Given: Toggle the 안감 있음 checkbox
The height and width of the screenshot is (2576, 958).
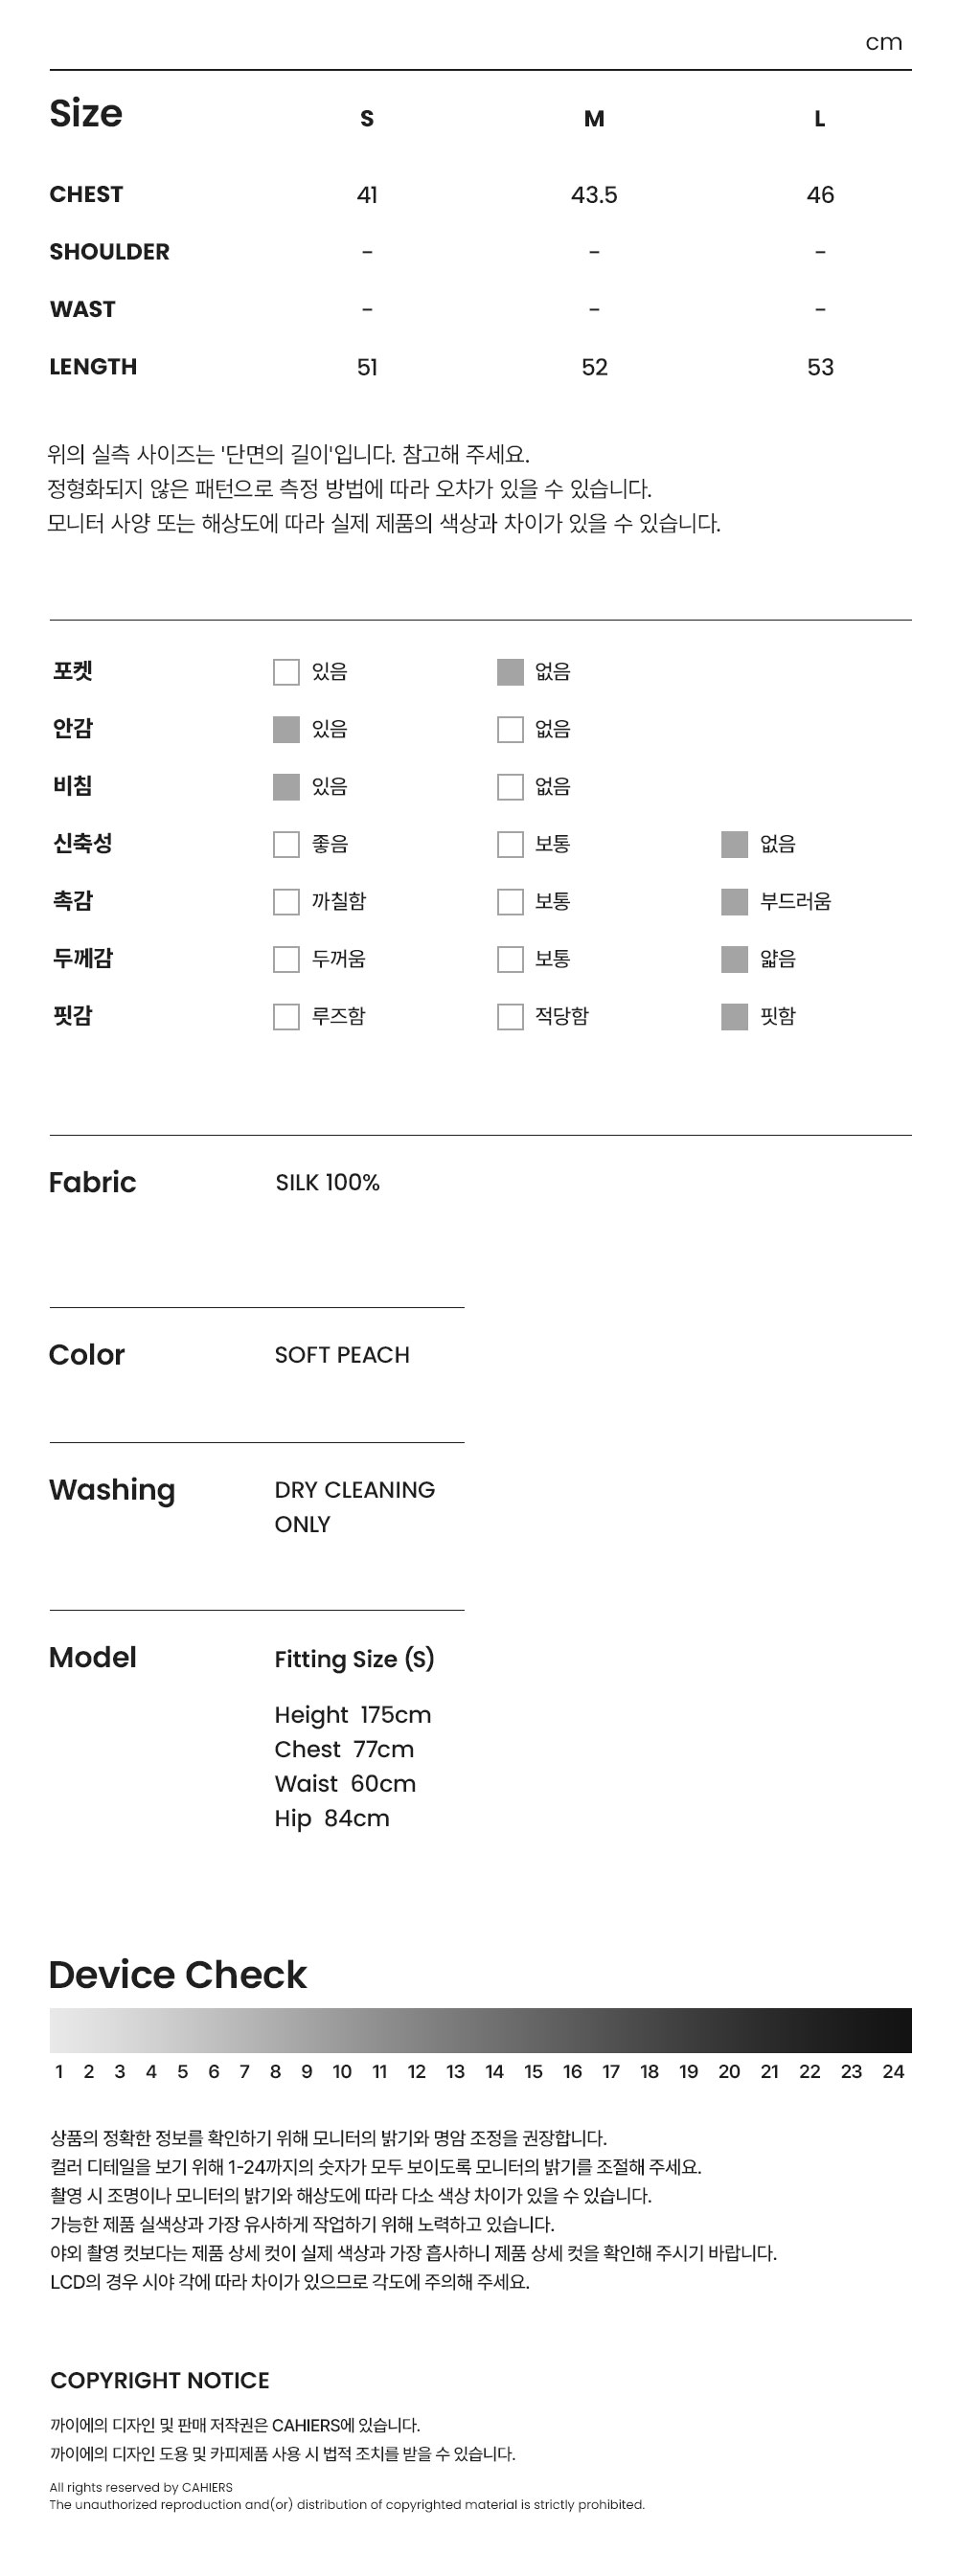Looking at the screenshot, I should 286,729.
